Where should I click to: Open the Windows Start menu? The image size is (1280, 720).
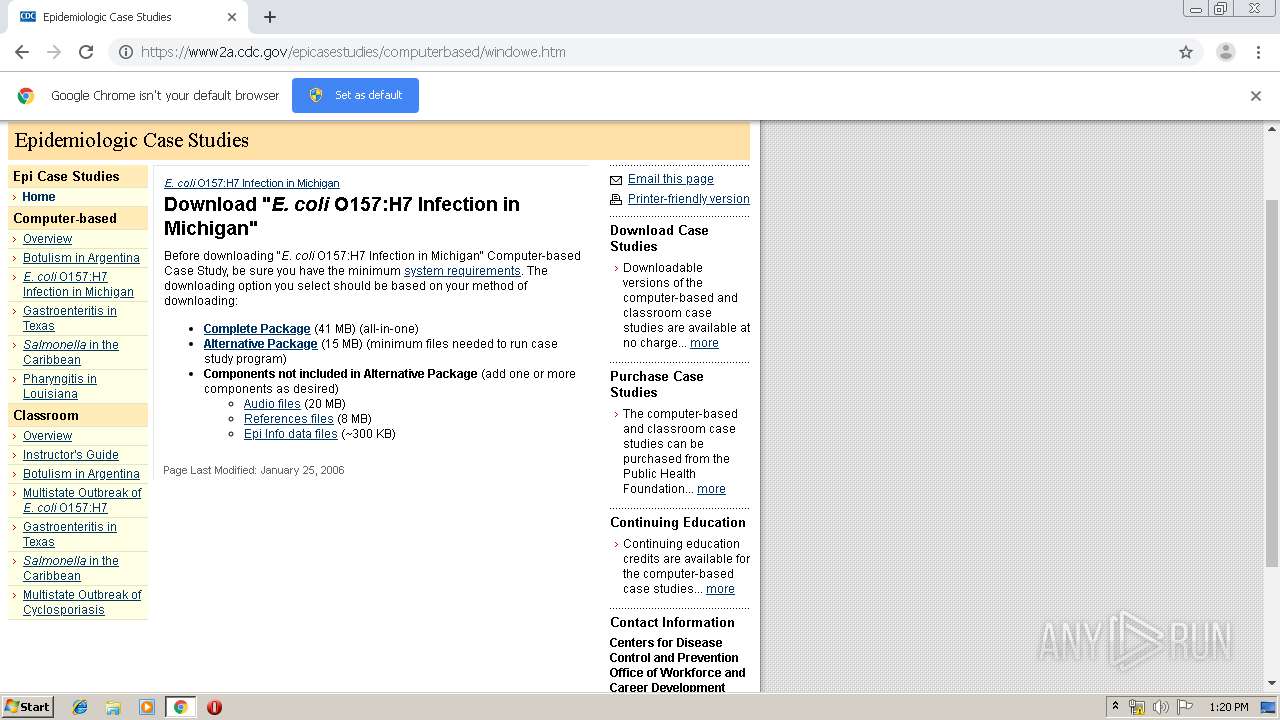[x=27, y=706]
